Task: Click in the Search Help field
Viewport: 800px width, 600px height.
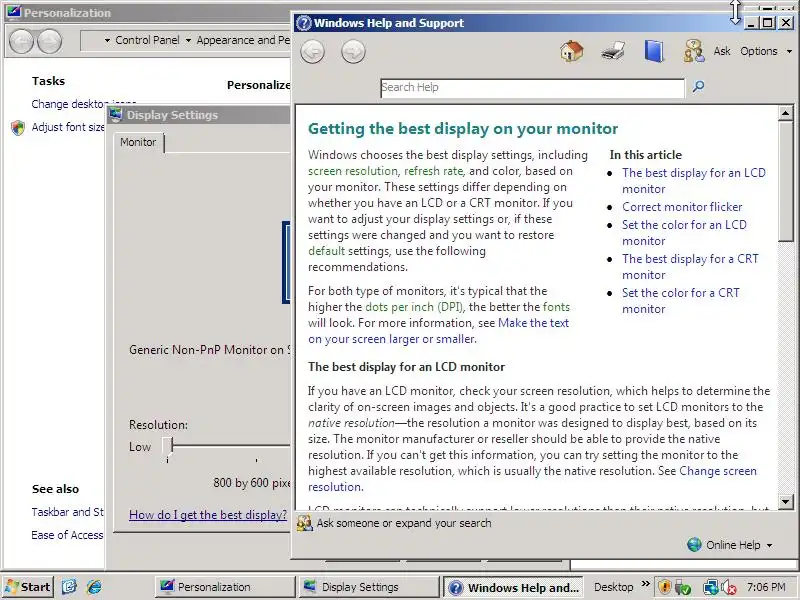Action: 532,87
